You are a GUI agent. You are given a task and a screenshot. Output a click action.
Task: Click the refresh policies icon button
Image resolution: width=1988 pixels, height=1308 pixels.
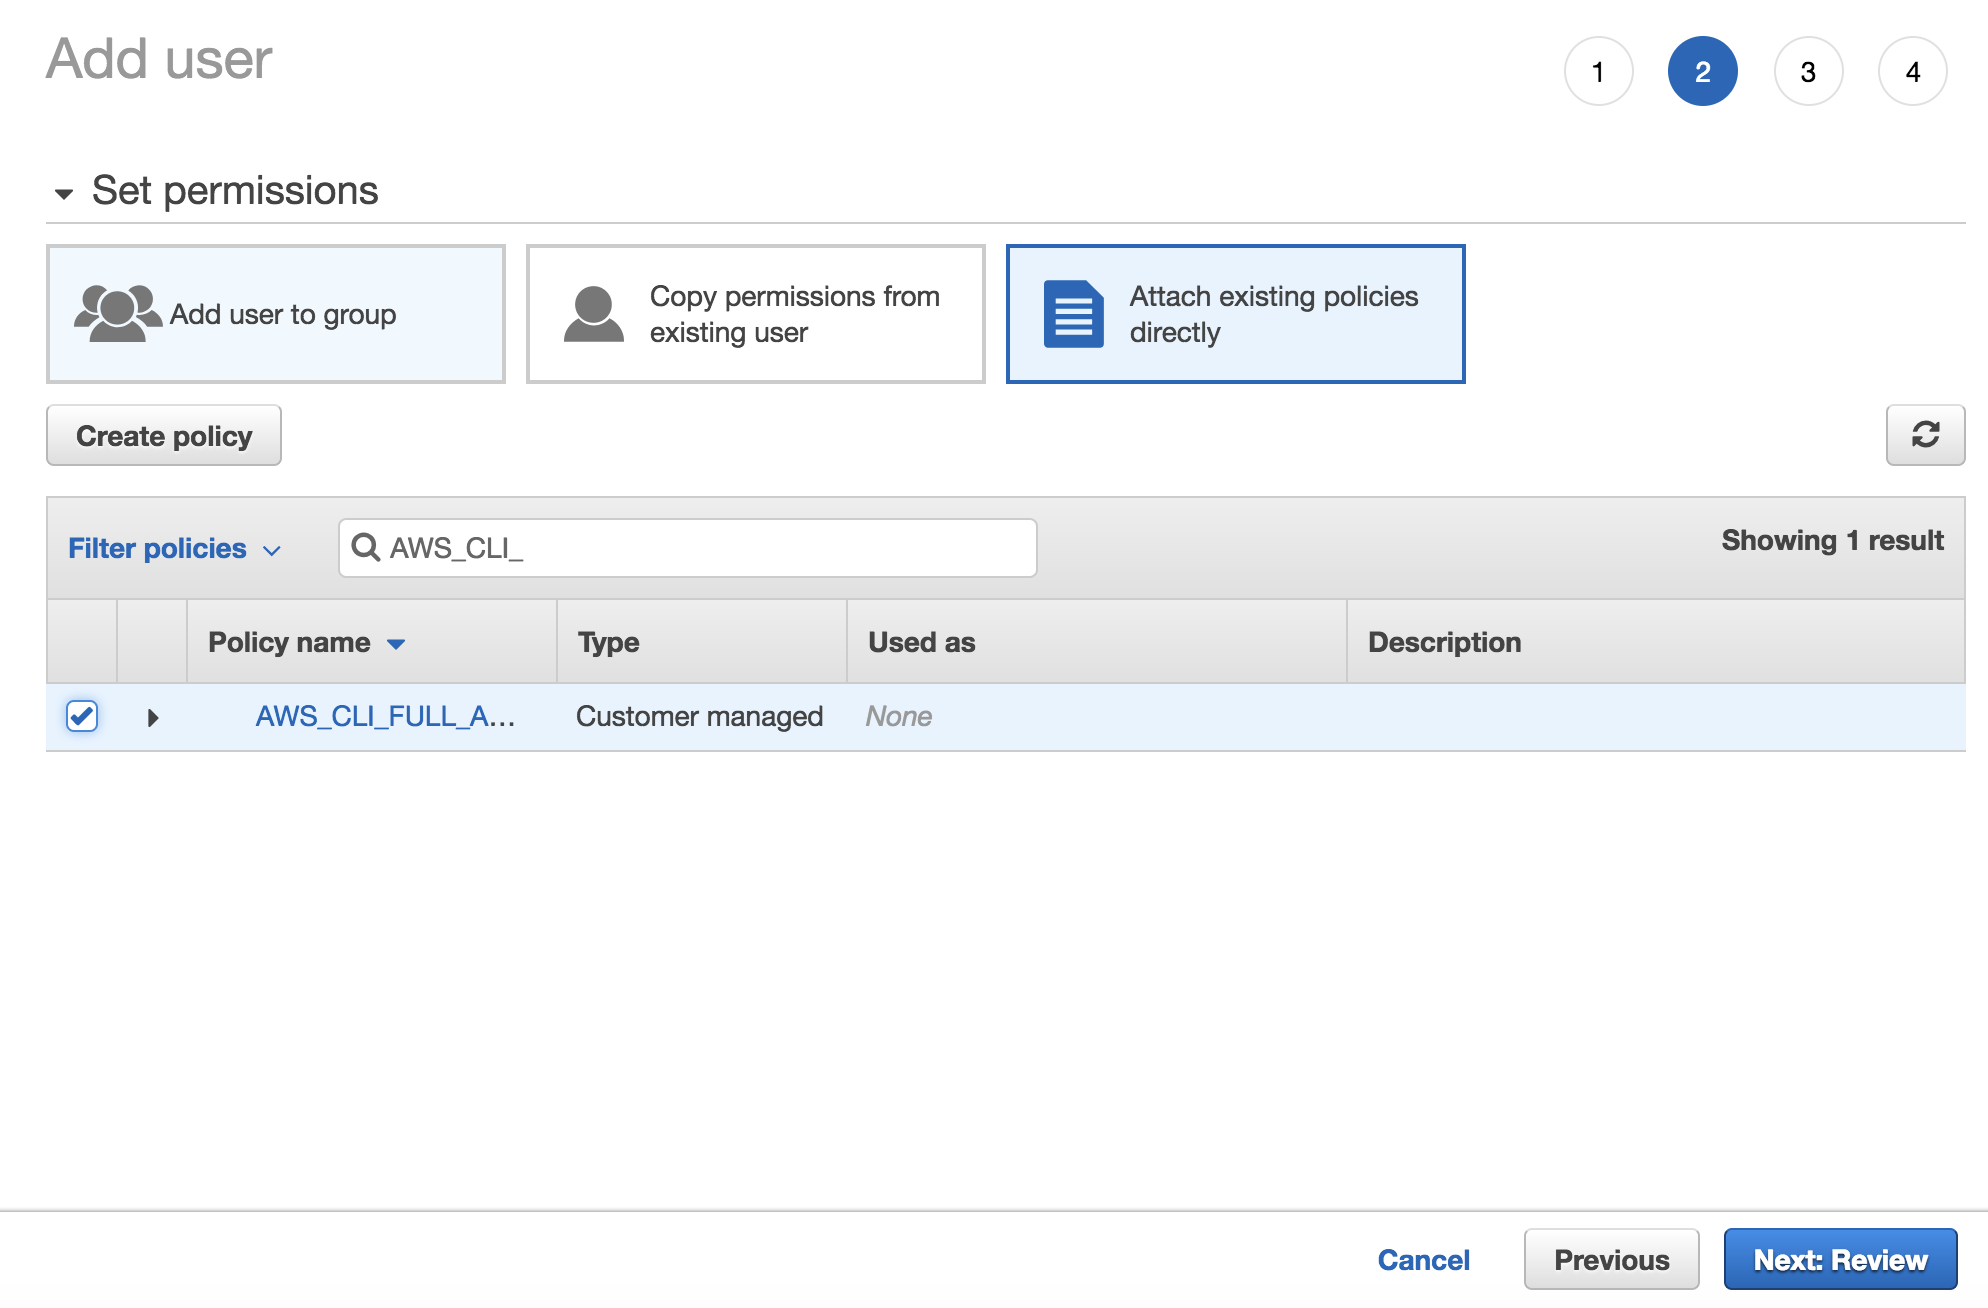[1925, 435]
